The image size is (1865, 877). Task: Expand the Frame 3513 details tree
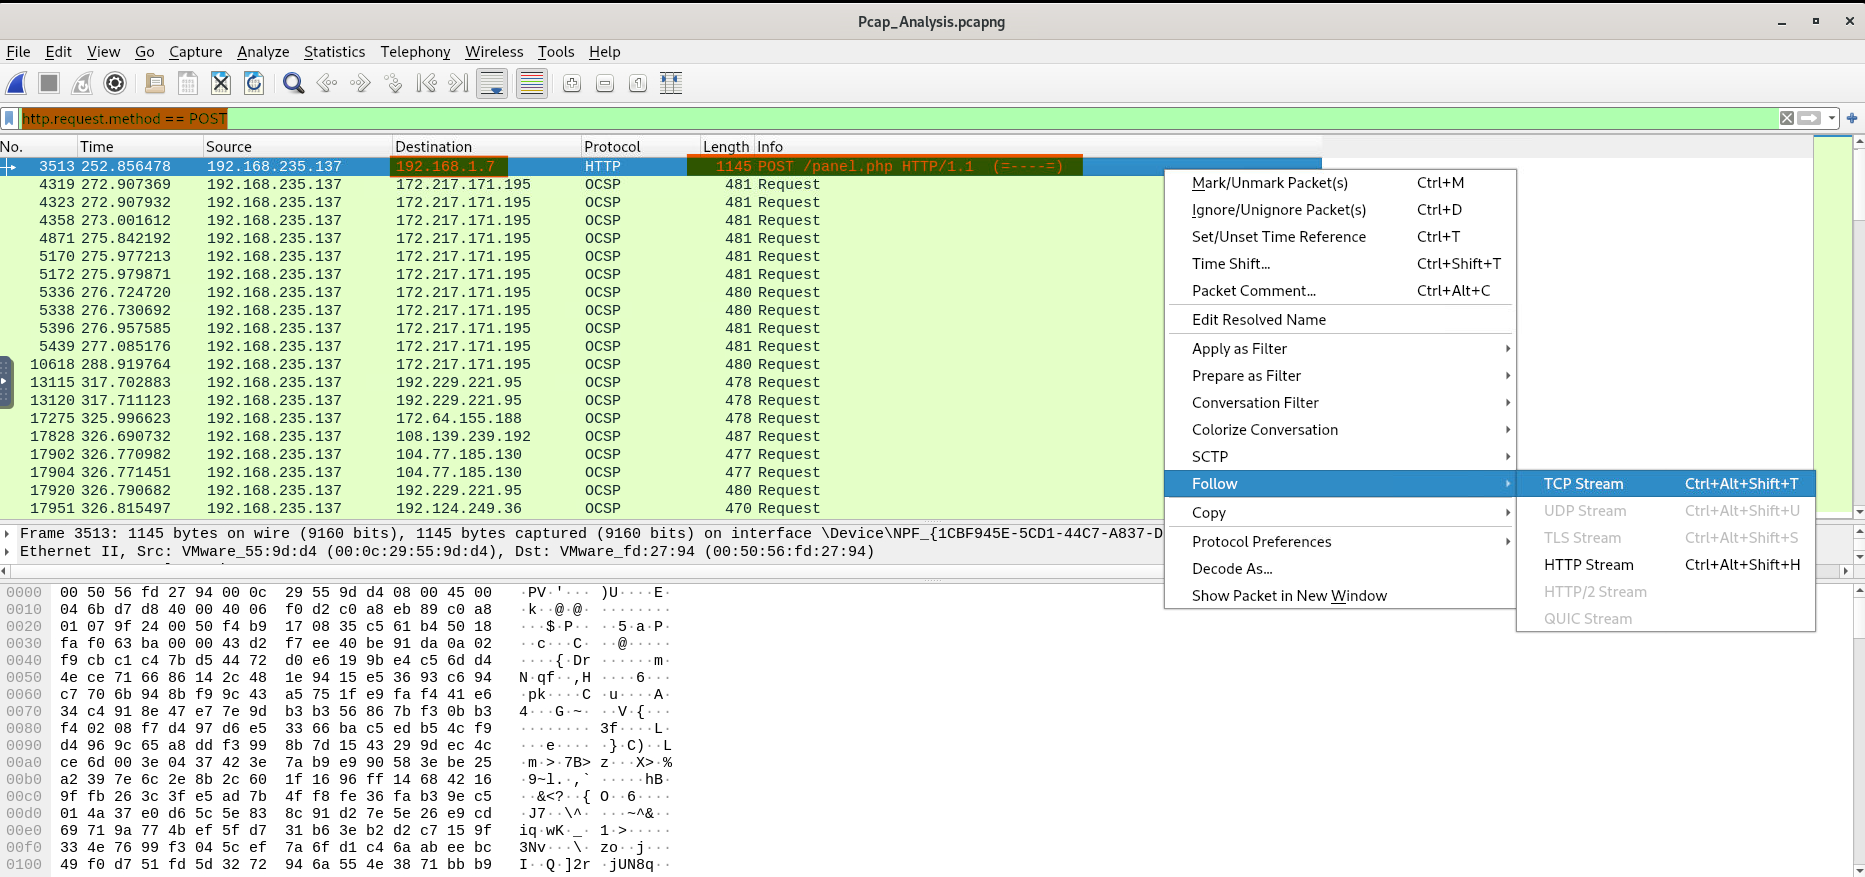tap(8, 534)
